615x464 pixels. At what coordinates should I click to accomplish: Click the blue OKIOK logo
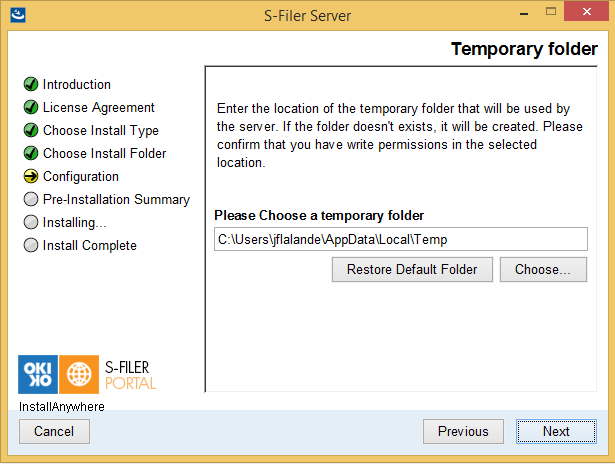pos(38,374)
